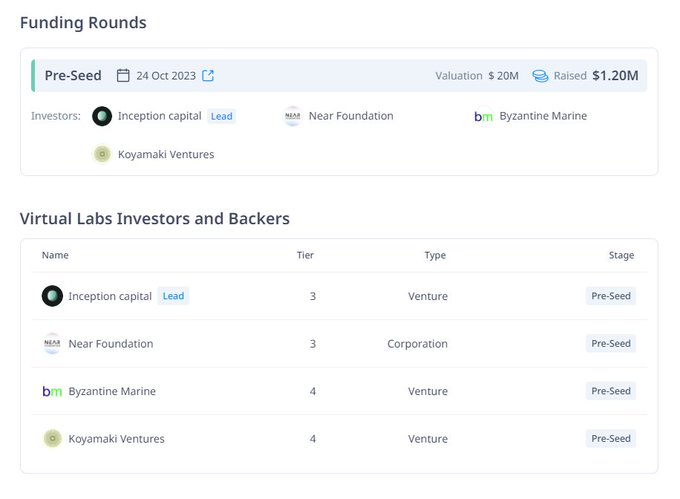
Task: Click Venture type for Inception capital
Action: tap(428, 296)
